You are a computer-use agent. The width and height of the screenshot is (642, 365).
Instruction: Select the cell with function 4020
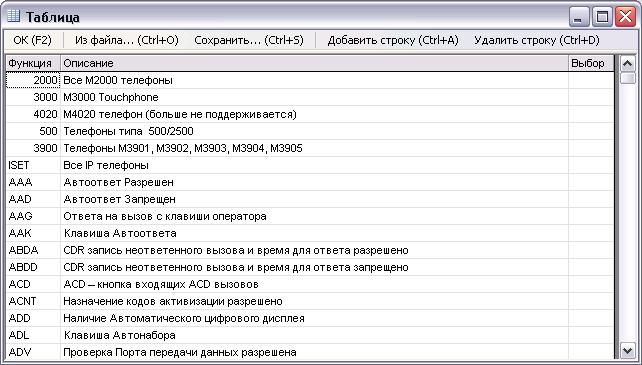[33, 114]
